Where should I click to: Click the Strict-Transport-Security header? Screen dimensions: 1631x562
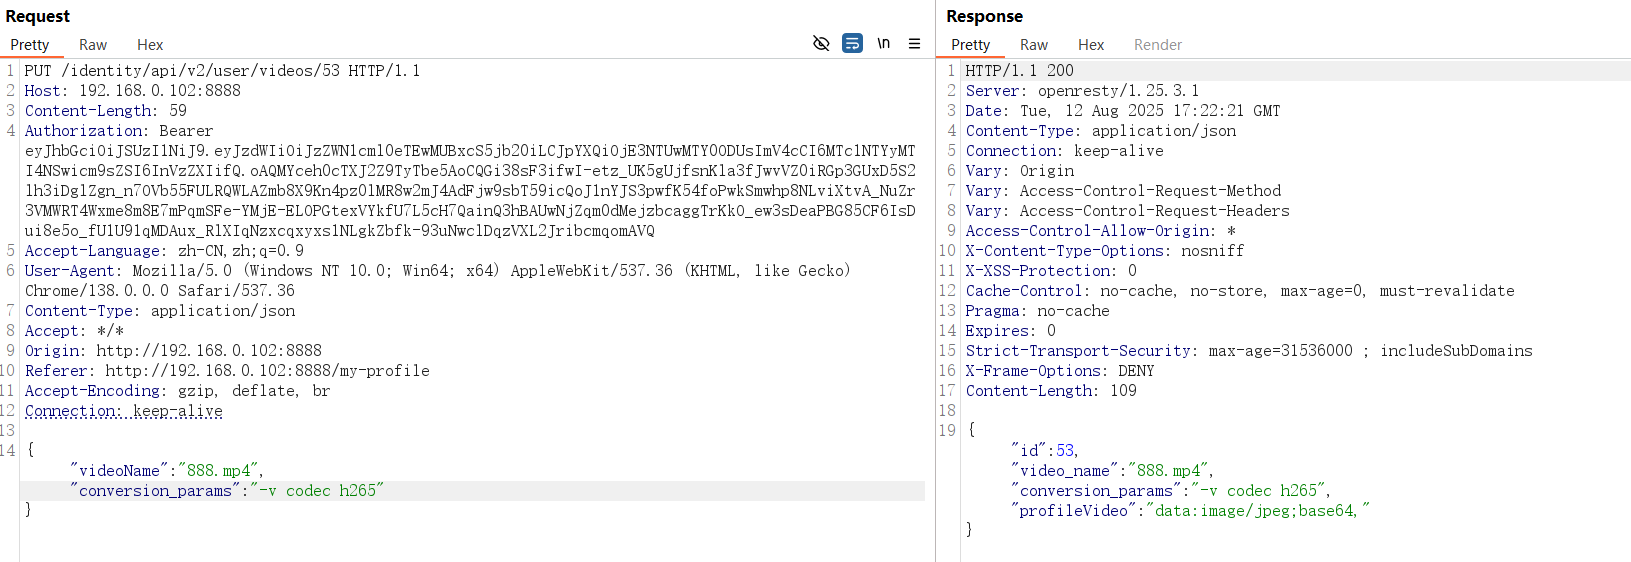pos(1249,351)
